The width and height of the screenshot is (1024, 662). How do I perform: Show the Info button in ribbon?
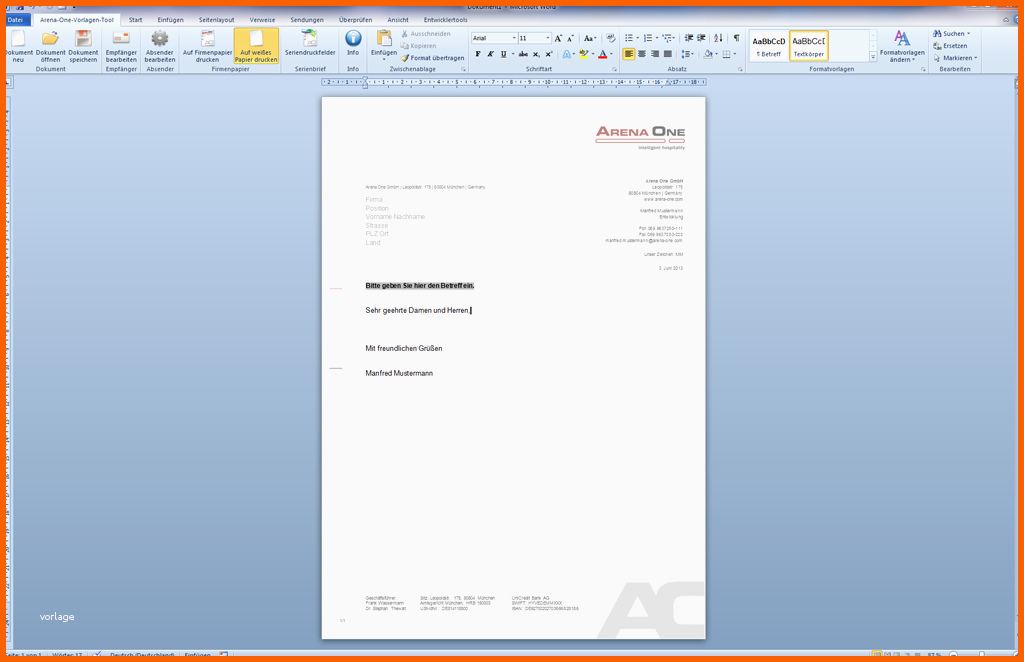(353, 43)
